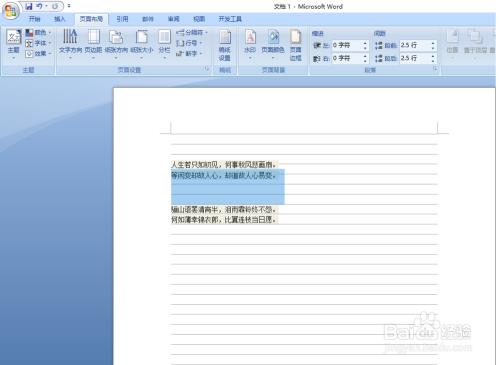Click the line starting 何如薄幸锦衣郎
This screenshot has height=365, width=500.
pos(224,220)
